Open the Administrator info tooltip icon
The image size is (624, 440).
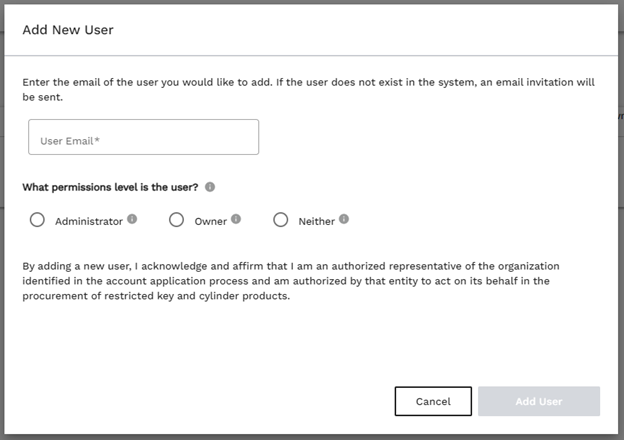point(132,219)
